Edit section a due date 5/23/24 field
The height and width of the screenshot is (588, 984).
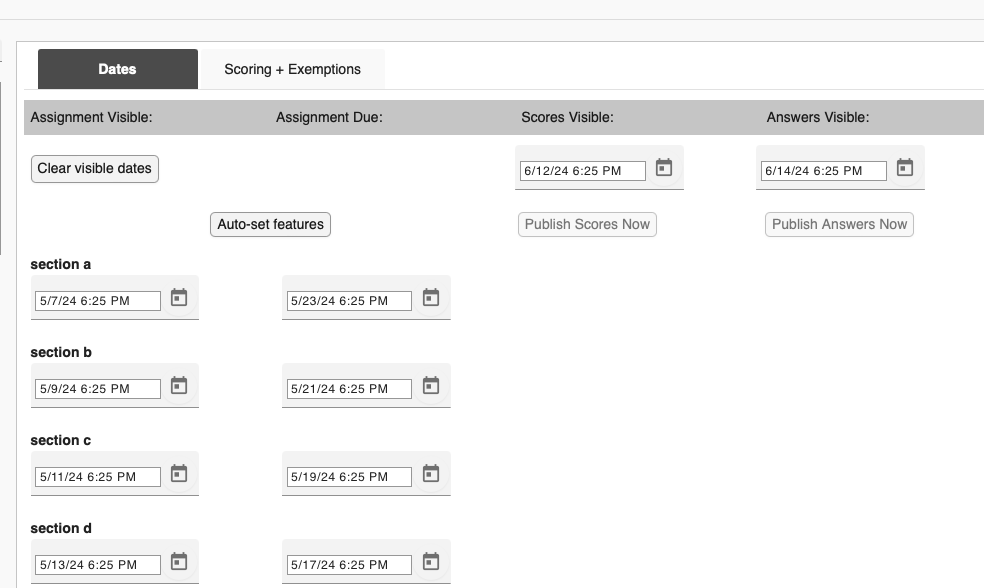[350, 301]
